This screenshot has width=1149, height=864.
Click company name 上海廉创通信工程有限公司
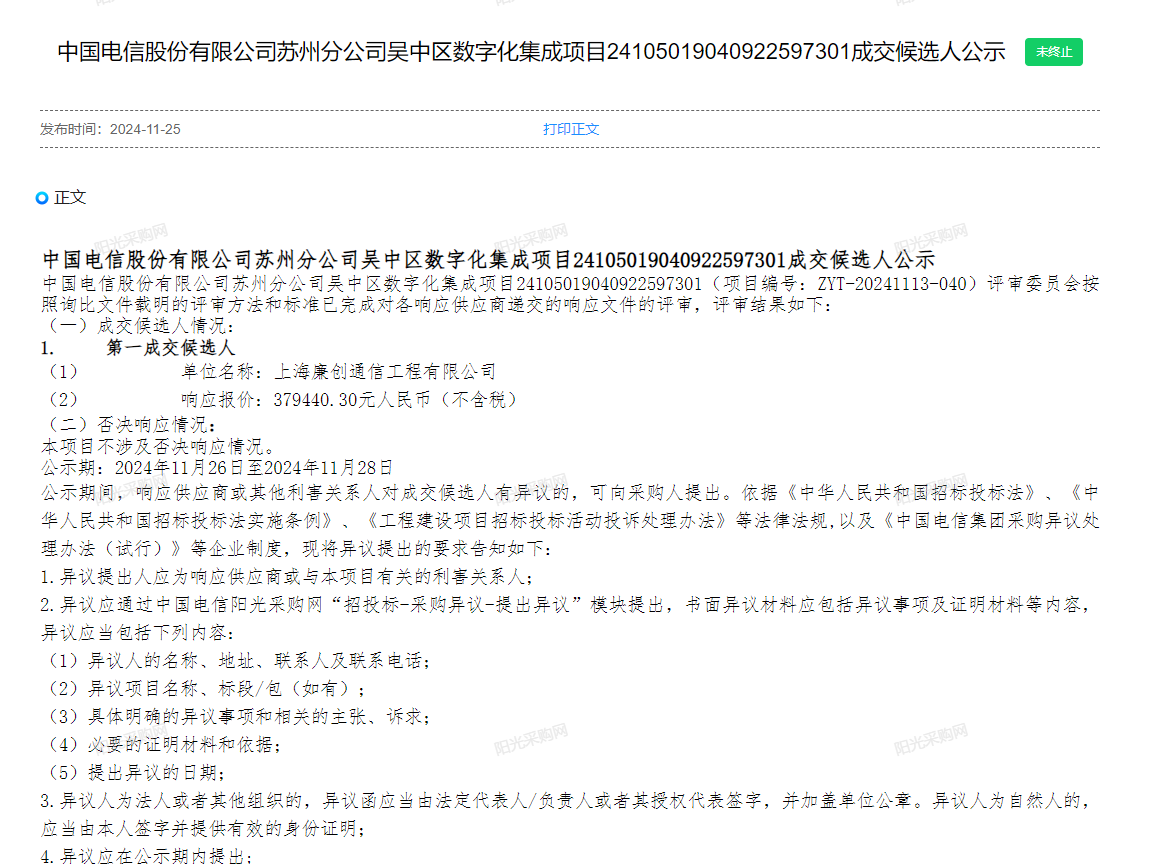tap(384, 371)
